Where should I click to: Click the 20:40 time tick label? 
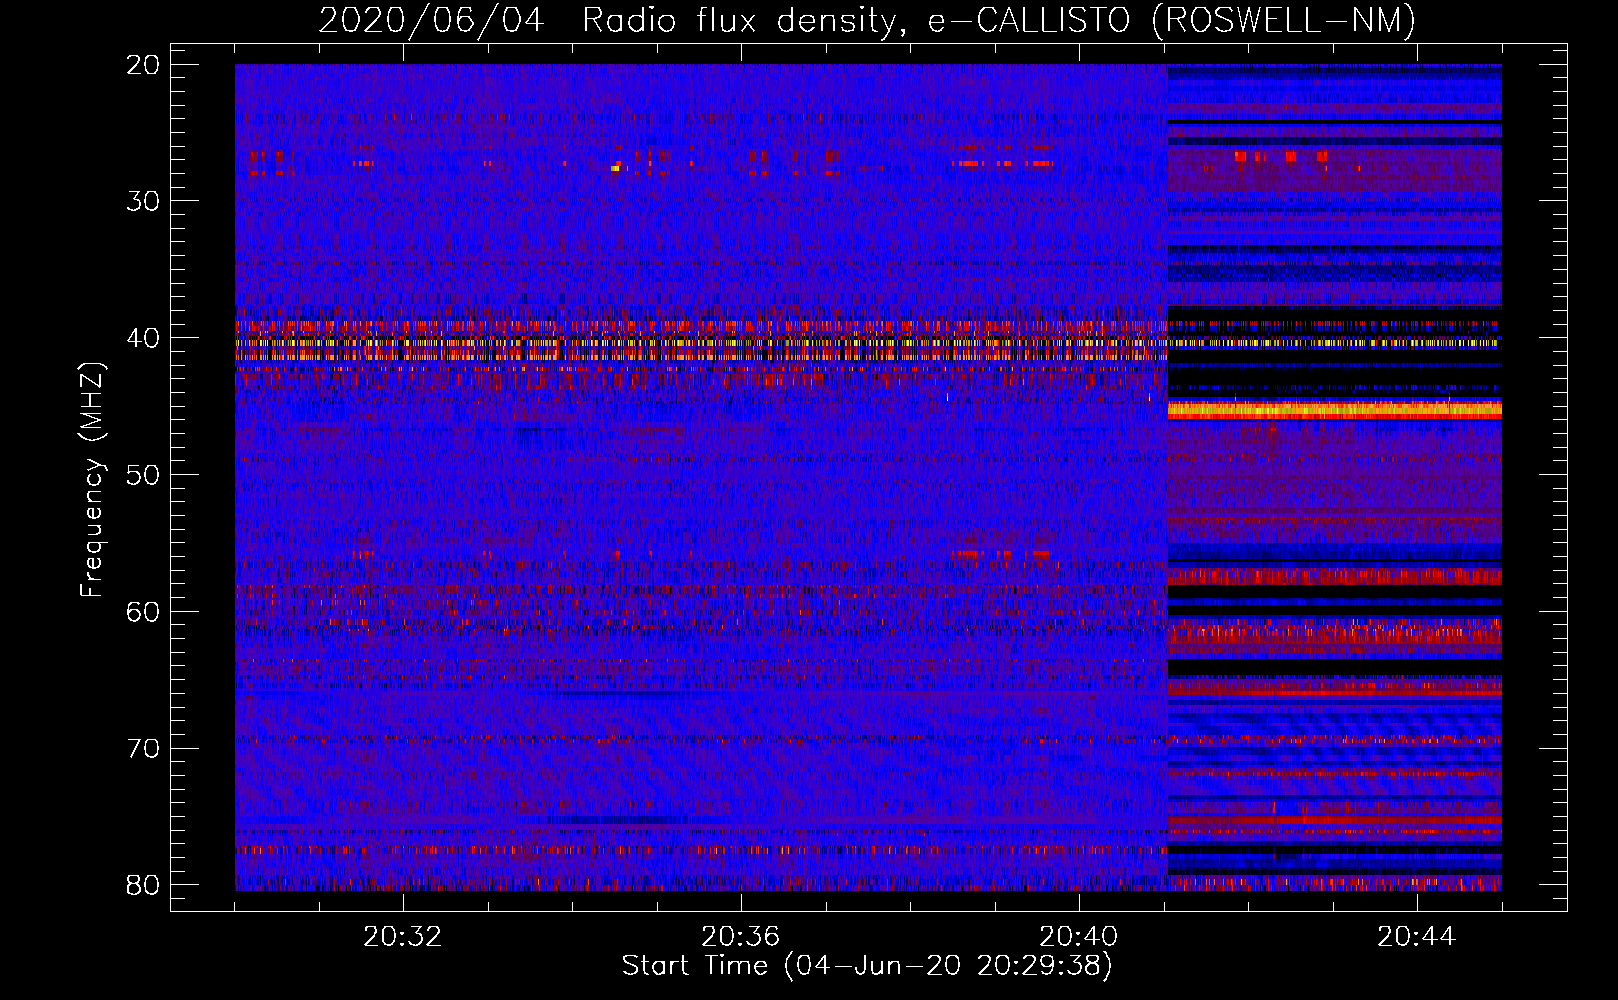(1079, 937)
